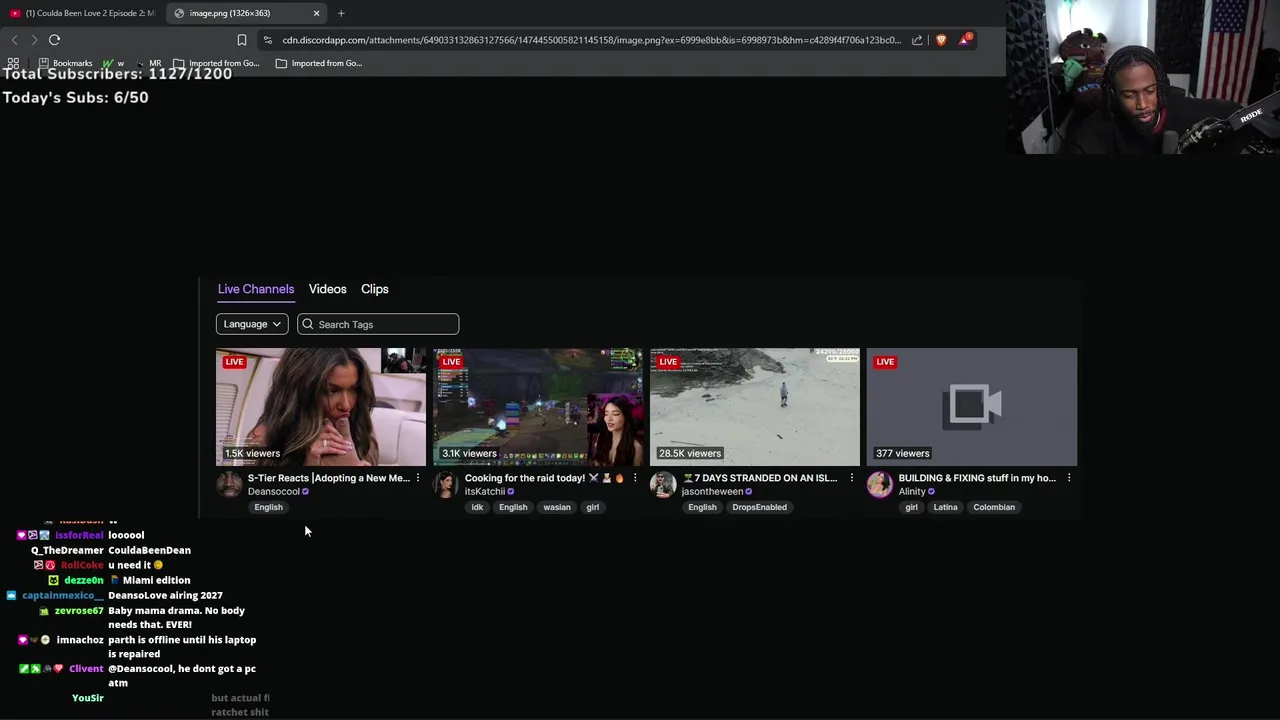Switch to the Videos tab
This screenshot has width=1280, height=720.
point(327,289)
